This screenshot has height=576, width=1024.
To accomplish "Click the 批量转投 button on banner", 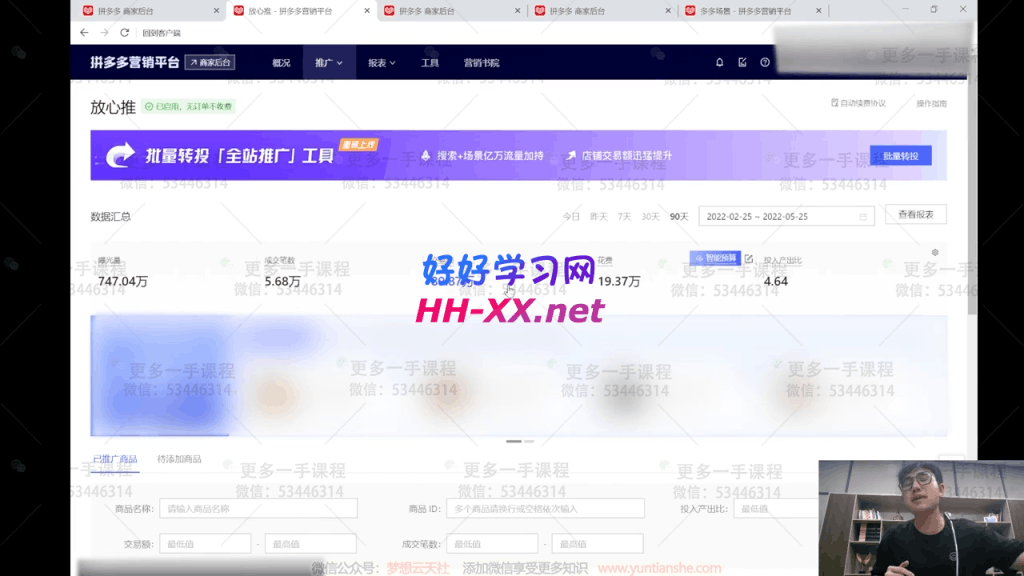I will (901, 156).
